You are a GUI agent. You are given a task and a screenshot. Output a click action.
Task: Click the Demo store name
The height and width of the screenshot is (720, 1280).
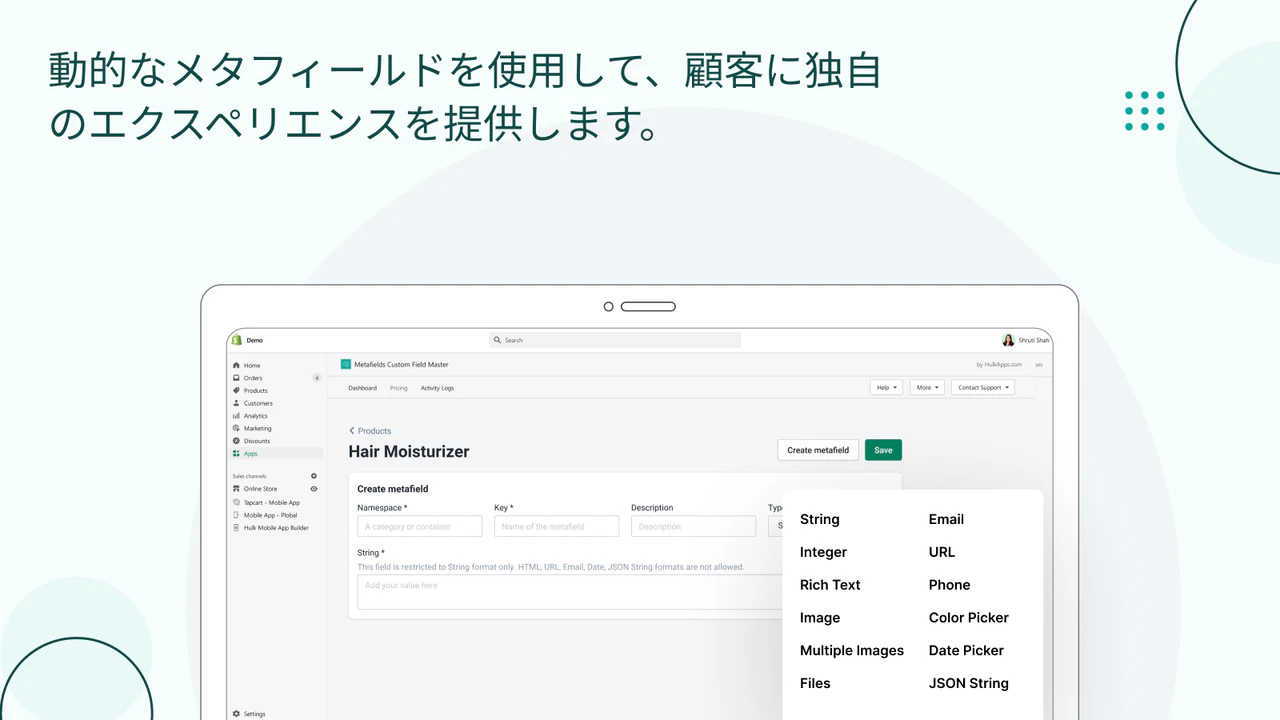[255, 340]
